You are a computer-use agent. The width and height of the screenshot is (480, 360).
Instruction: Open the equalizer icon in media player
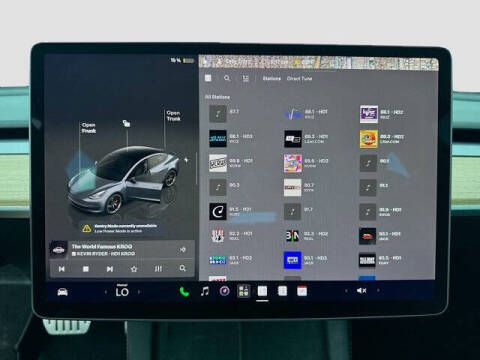coord(158,269)
